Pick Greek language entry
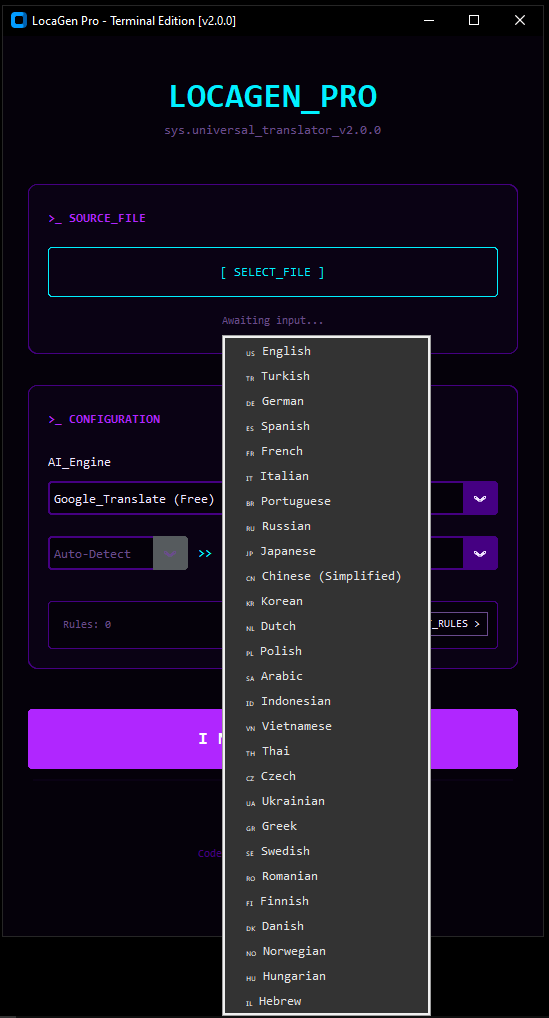This screenshot has height=1018, width=549. click(x=326, y=826)
